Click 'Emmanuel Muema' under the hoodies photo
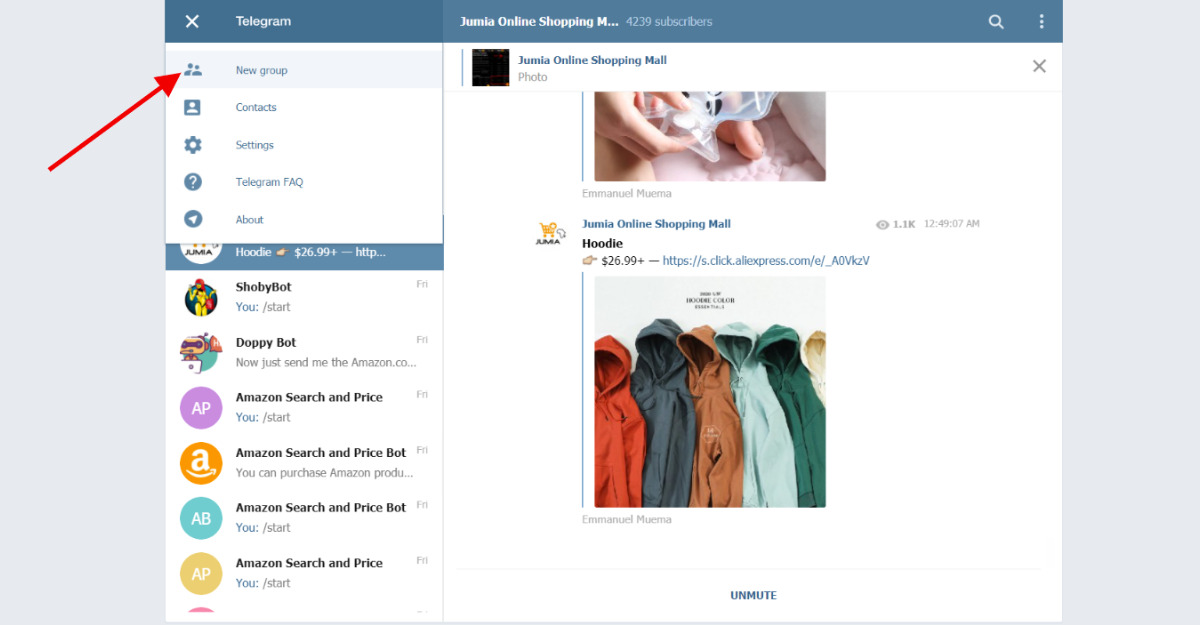The height and width of the screenshot is (625, 1200). pos(627,519)
